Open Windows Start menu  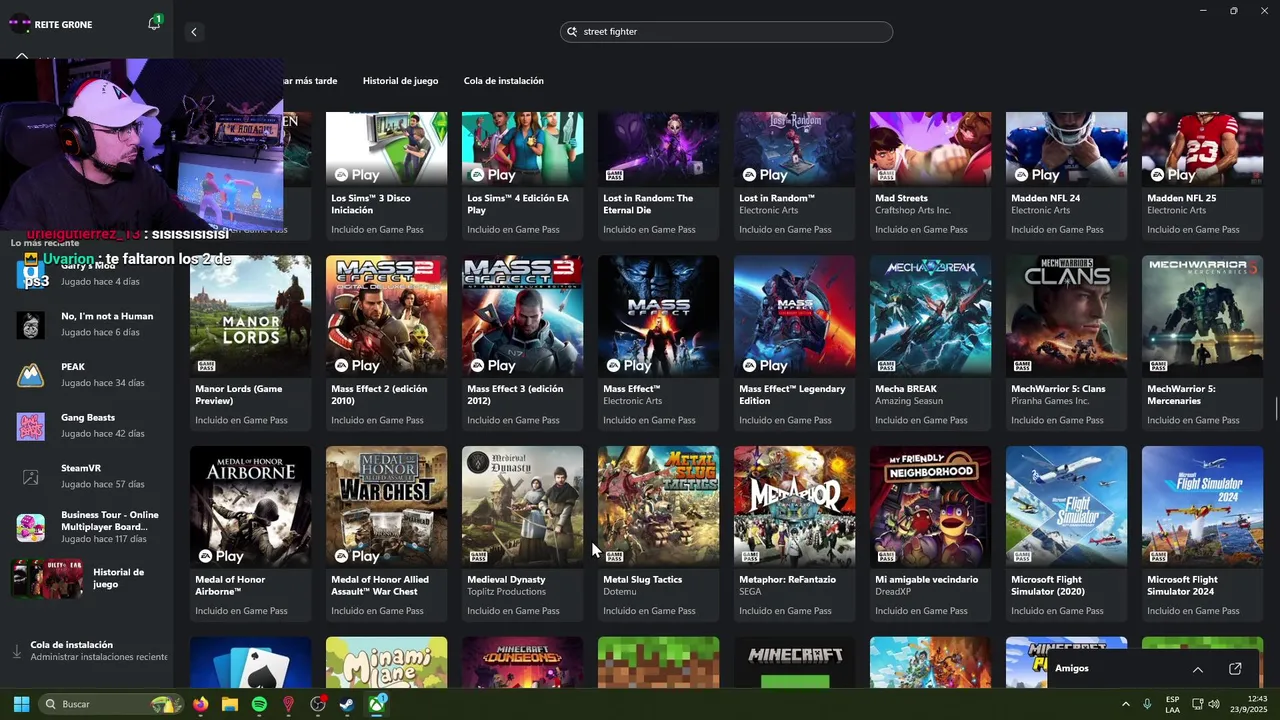point(21,704)
